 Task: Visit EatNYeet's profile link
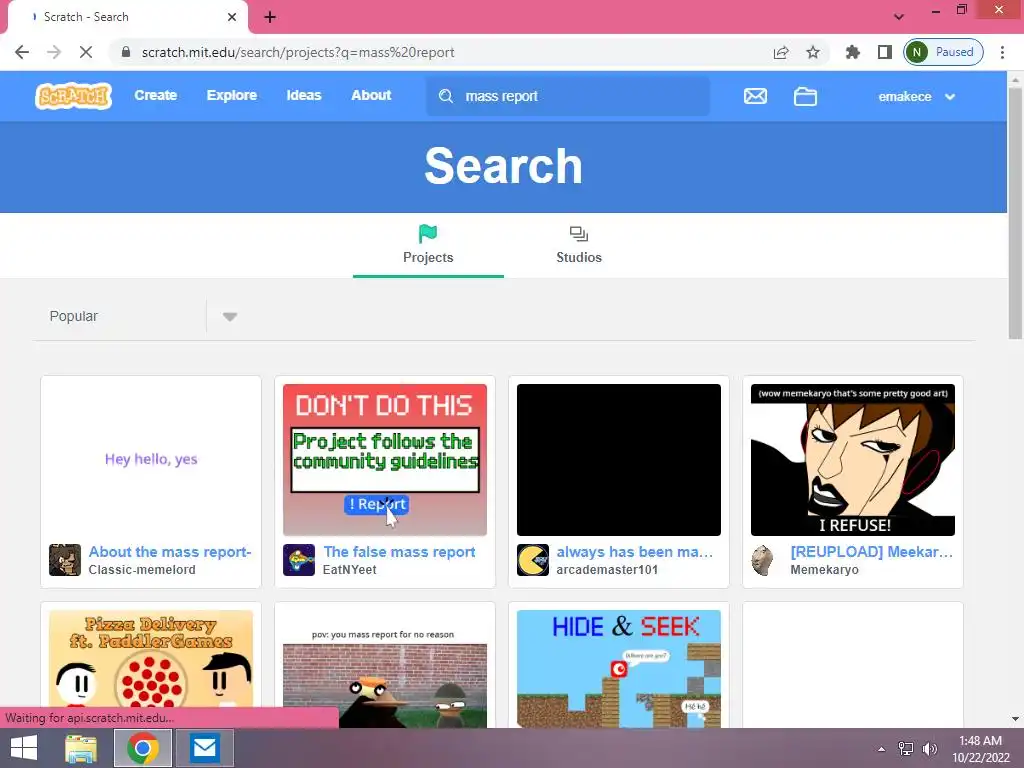click(x=349, y=569)
